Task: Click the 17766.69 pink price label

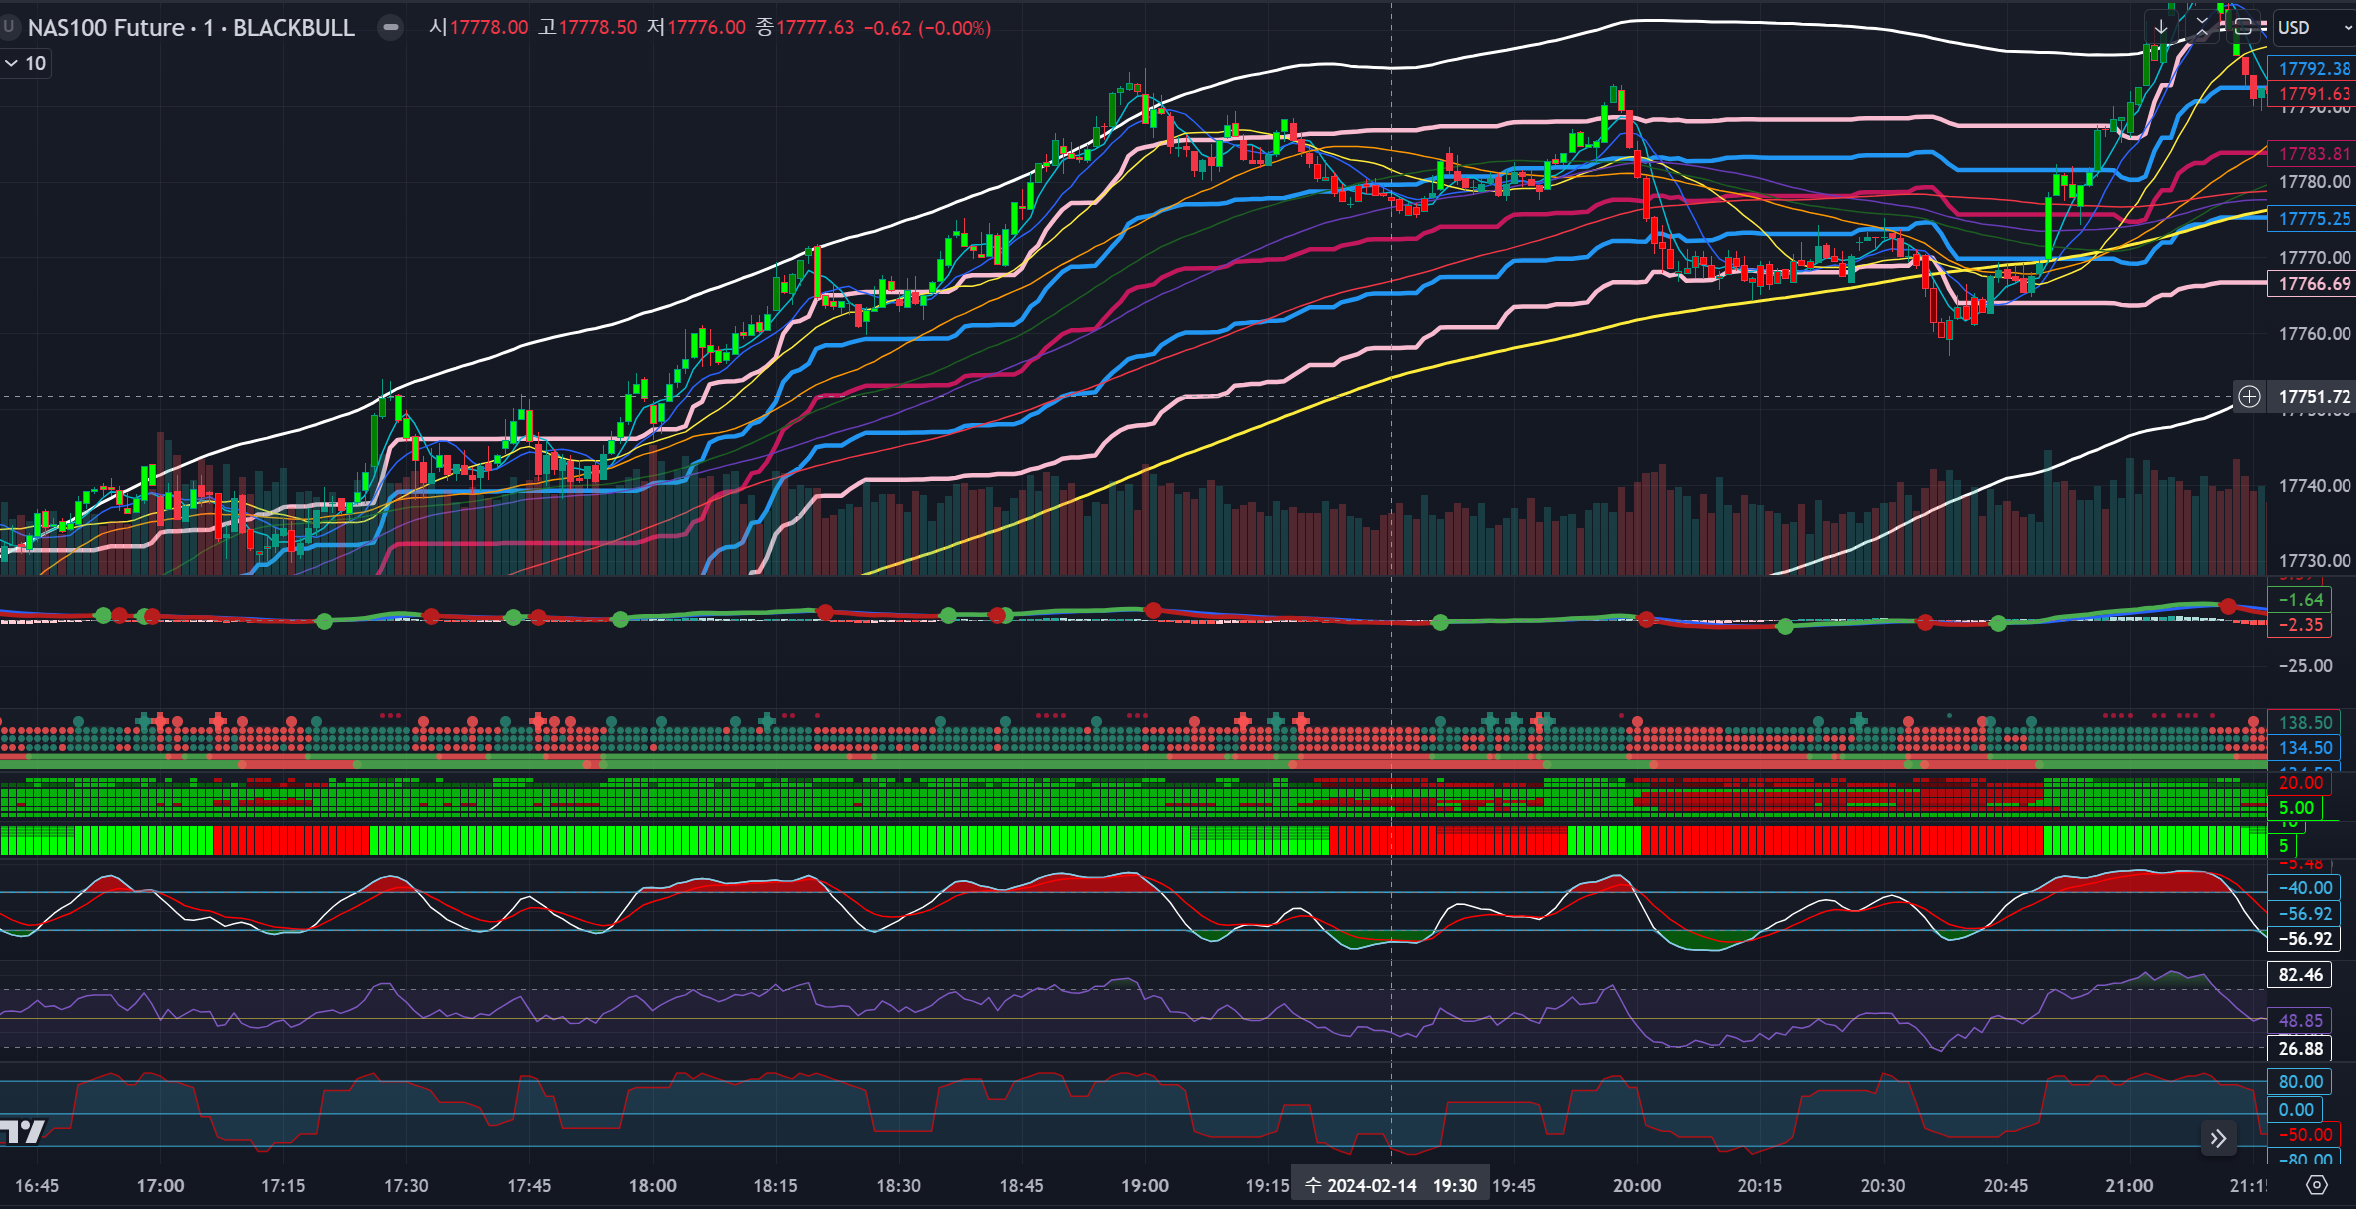Action: click(2313, 284)
